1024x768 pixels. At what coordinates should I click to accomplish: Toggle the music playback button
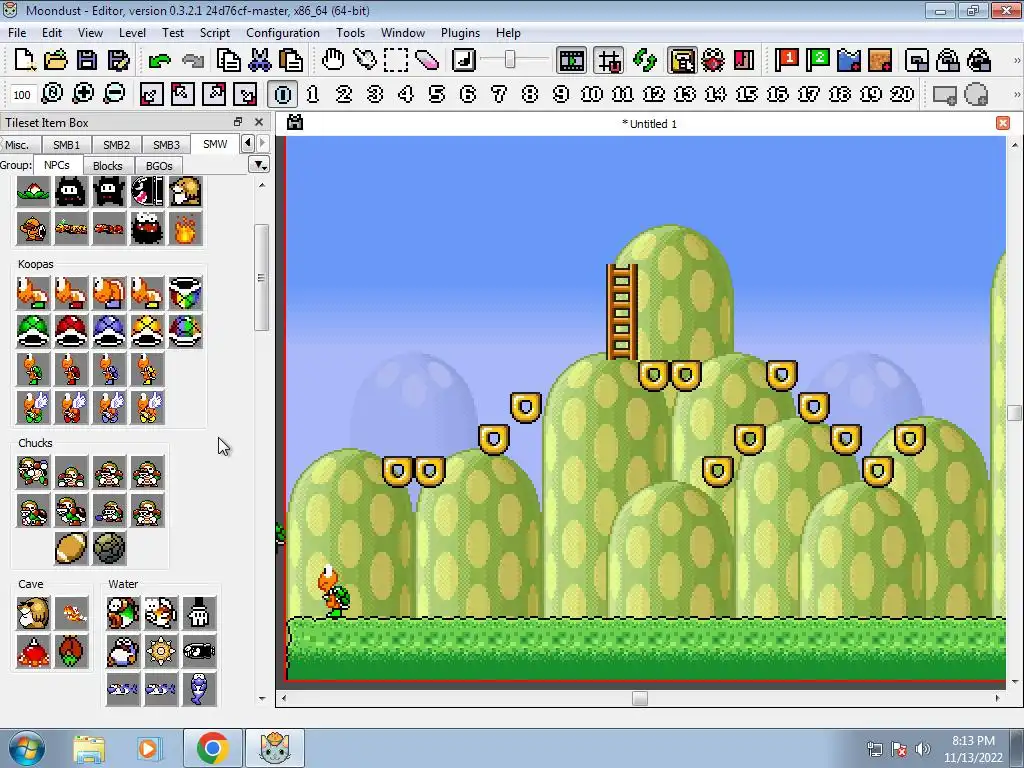pos(464,60)
